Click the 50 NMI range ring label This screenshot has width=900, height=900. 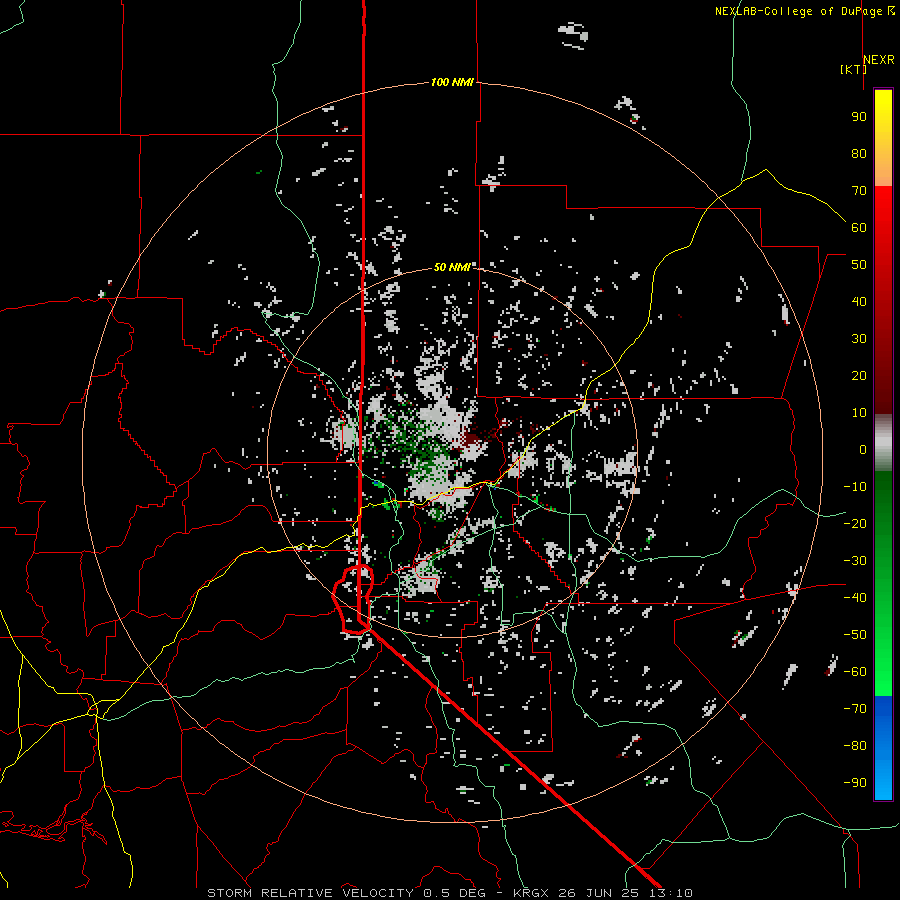click(x=452, y=267)
